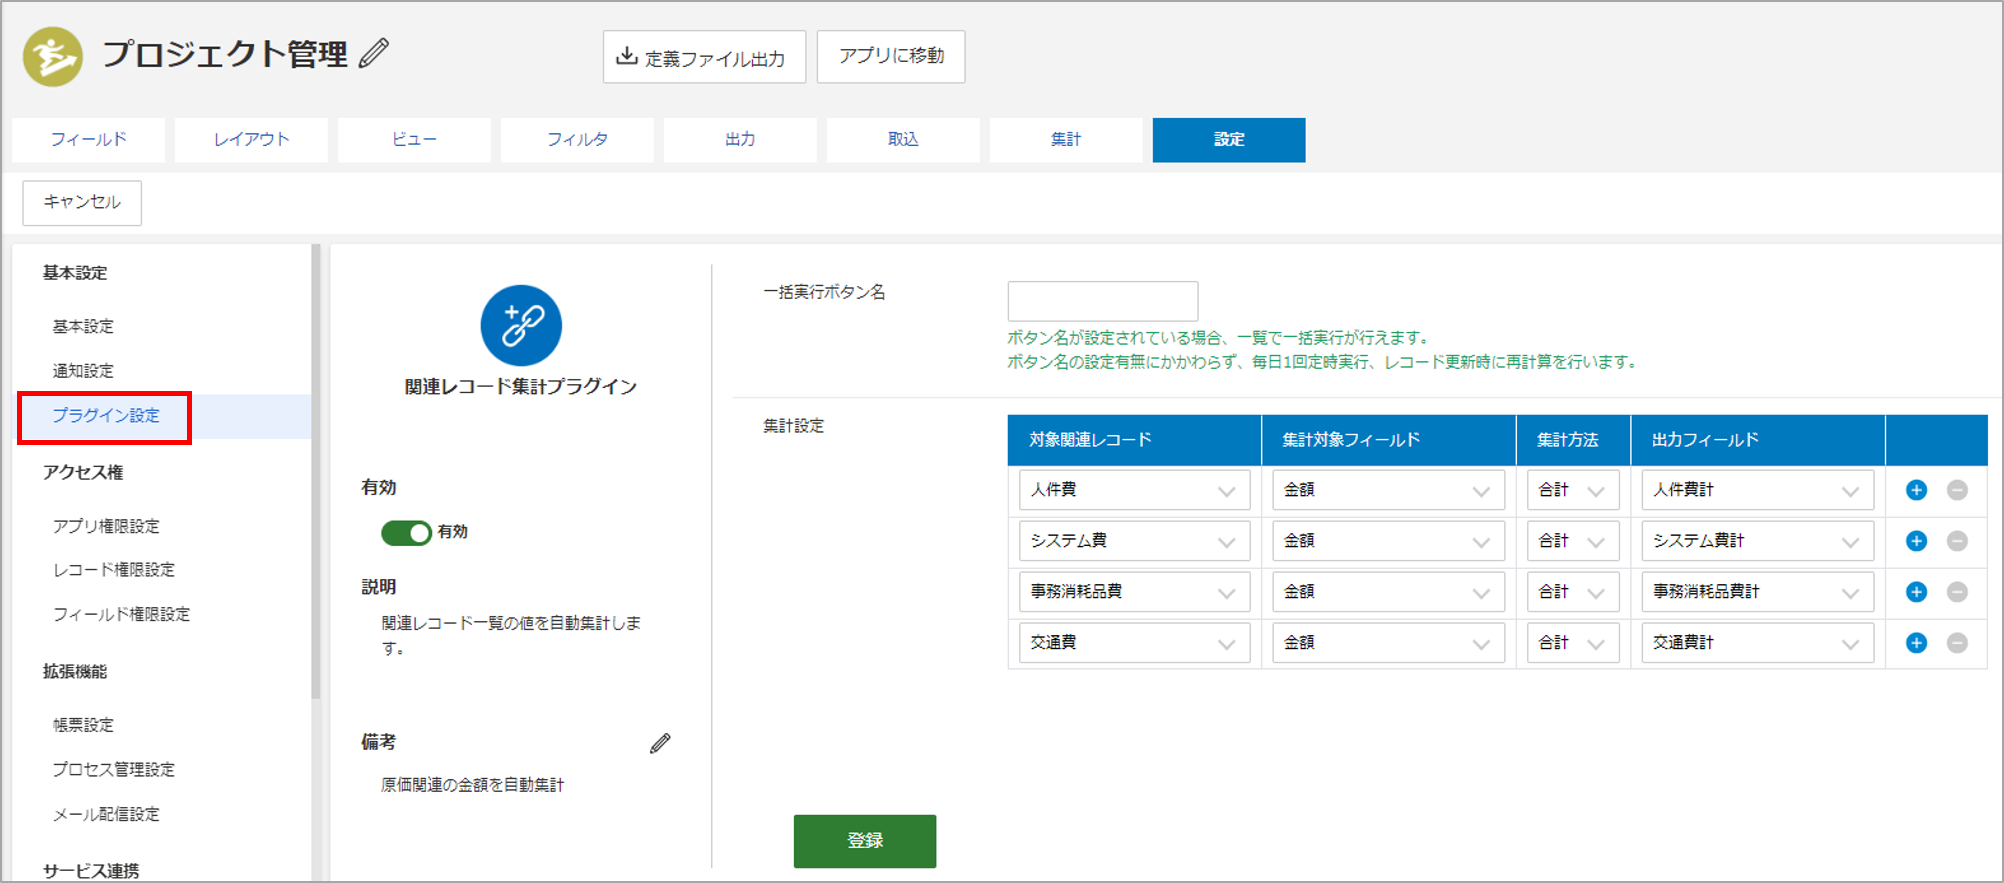
Task: Open アプリ権限設定 in the sidebar
Action: coord(106,526)
